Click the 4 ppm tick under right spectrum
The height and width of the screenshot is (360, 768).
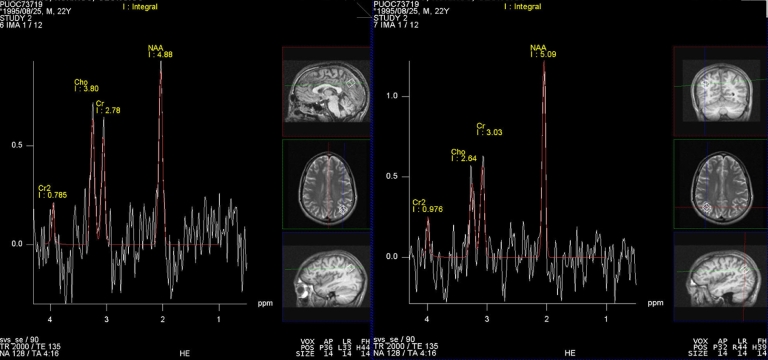click(427, 319)
